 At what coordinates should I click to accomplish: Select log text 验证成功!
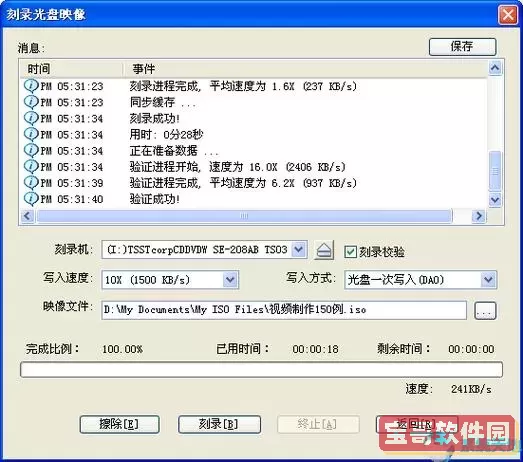coord(155,199)
